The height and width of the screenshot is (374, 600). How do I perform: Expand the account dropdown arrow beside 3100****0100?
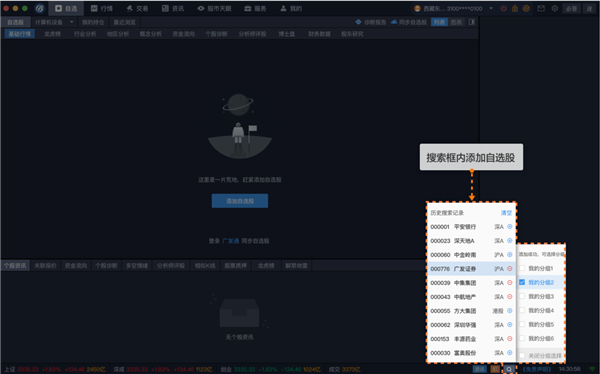tap(491, 8)
